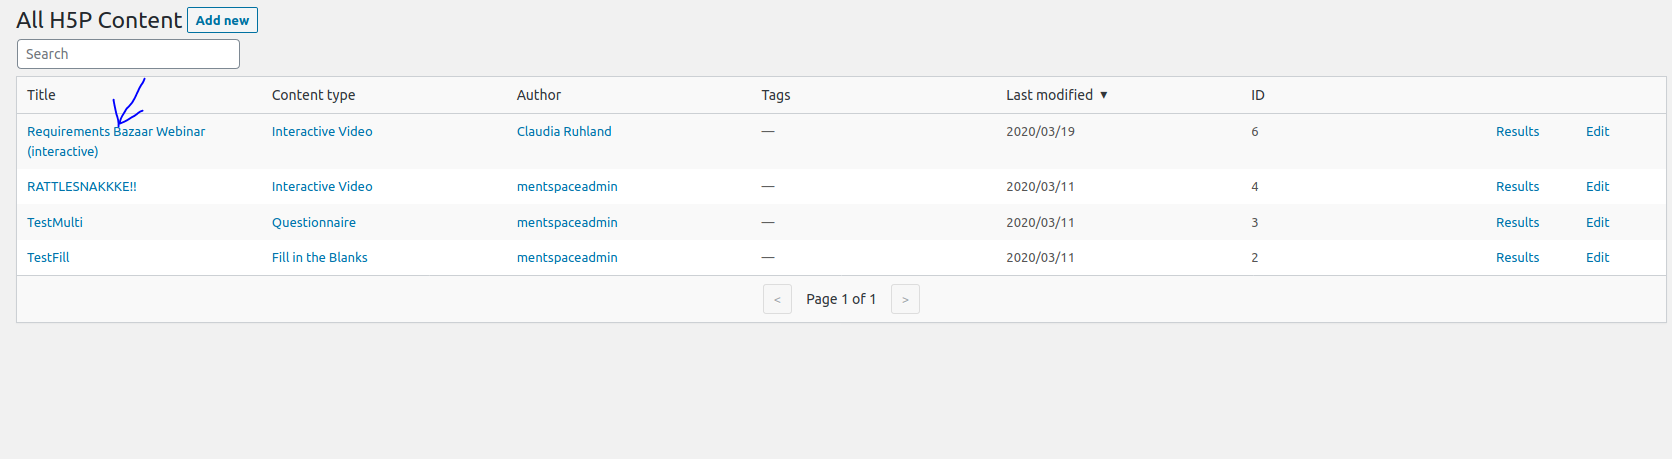Filter by author Claudia Ruhland
1672x459 pixels.
pyautogui.click(x=564, y=131)
